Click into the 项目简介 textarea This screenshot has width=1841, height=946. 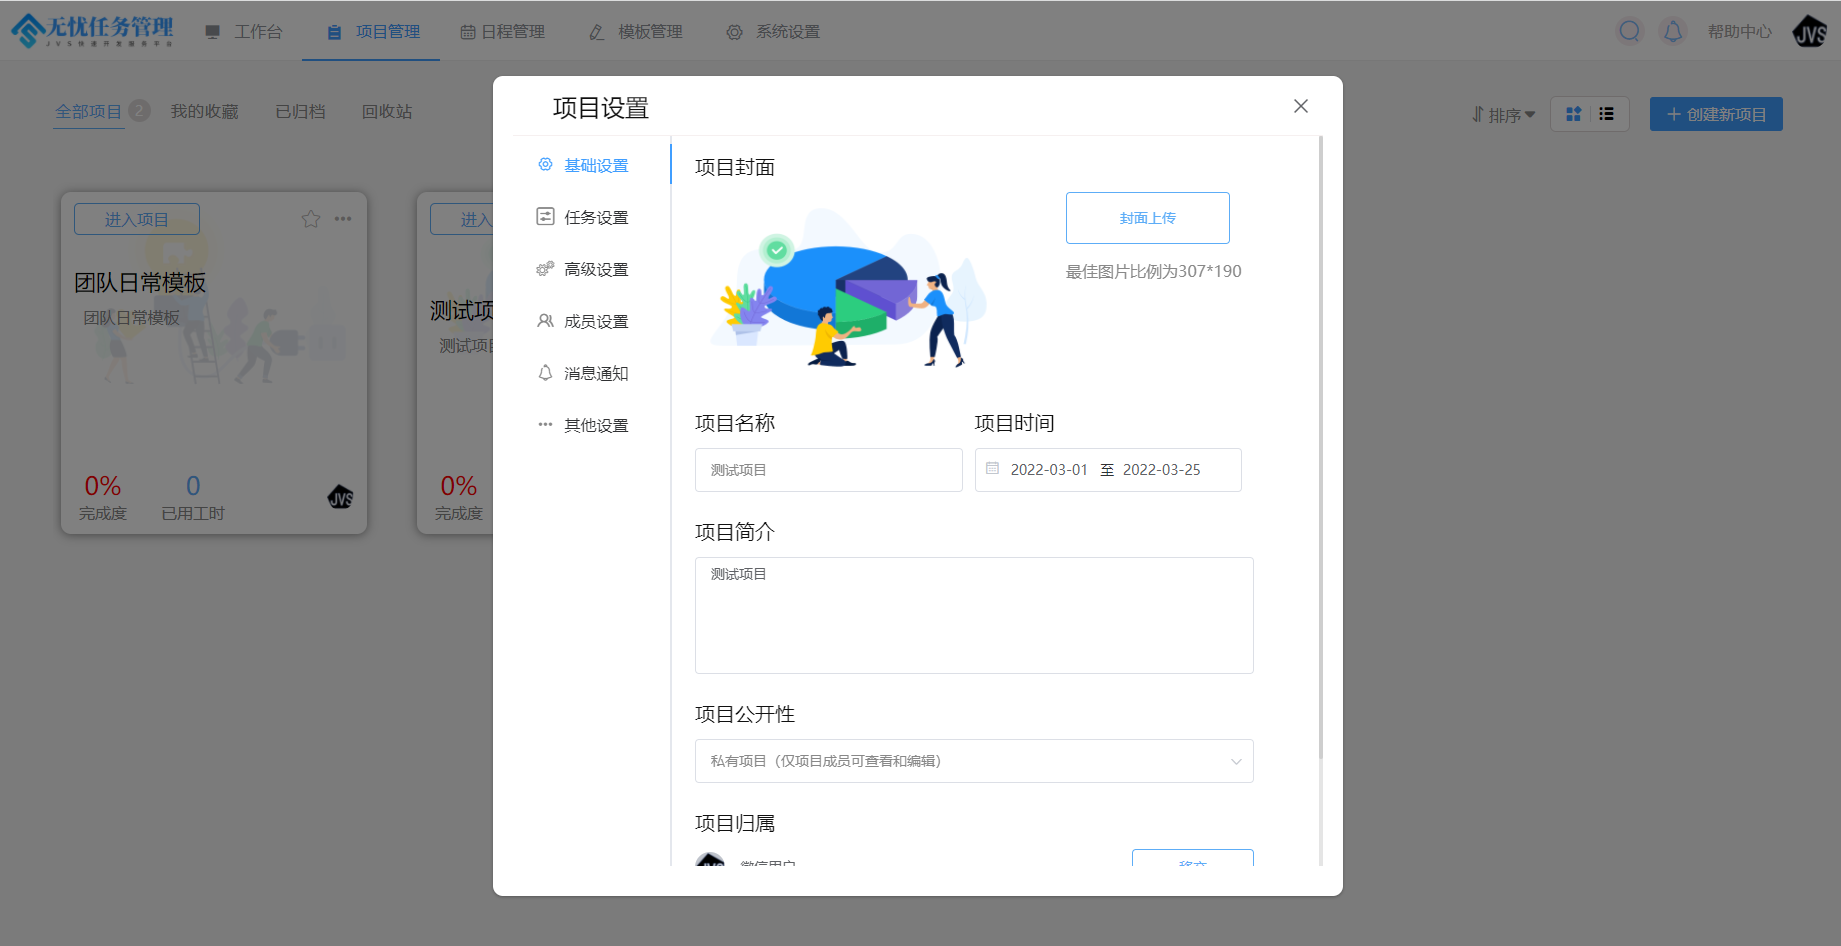pyautogui.click(x=974, y=615)
